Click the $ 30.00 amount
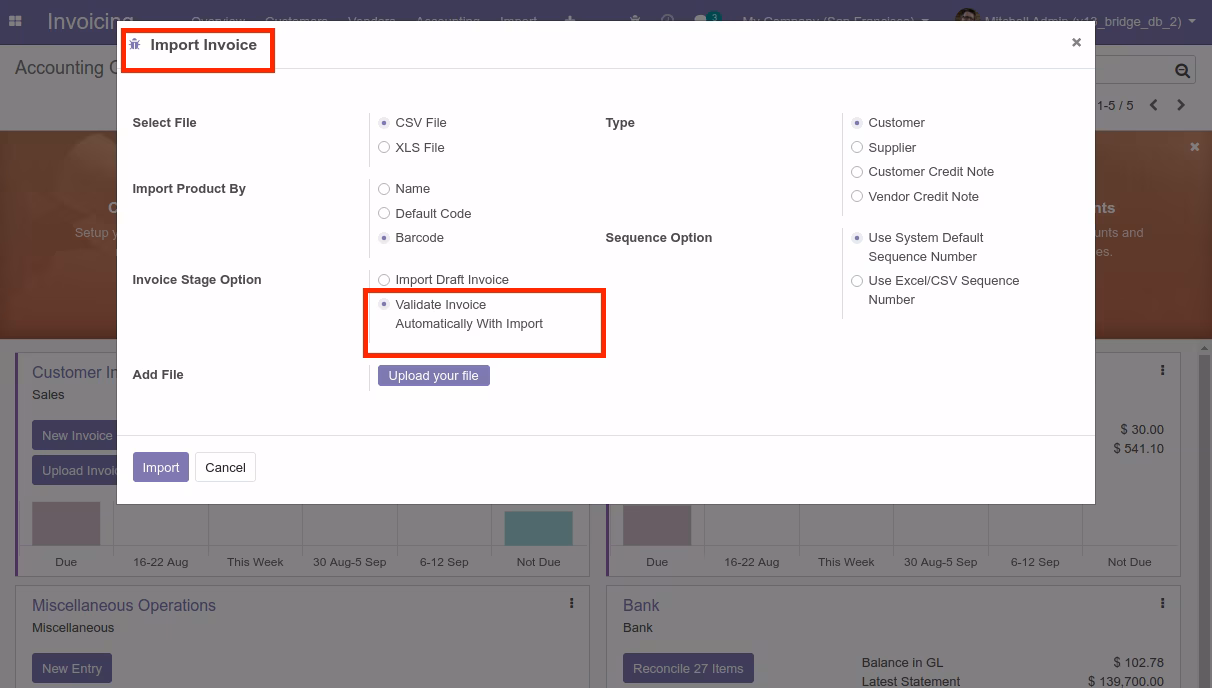Screen dimensions: 1212x688 pyautogui.click(x=1142, y=430)
